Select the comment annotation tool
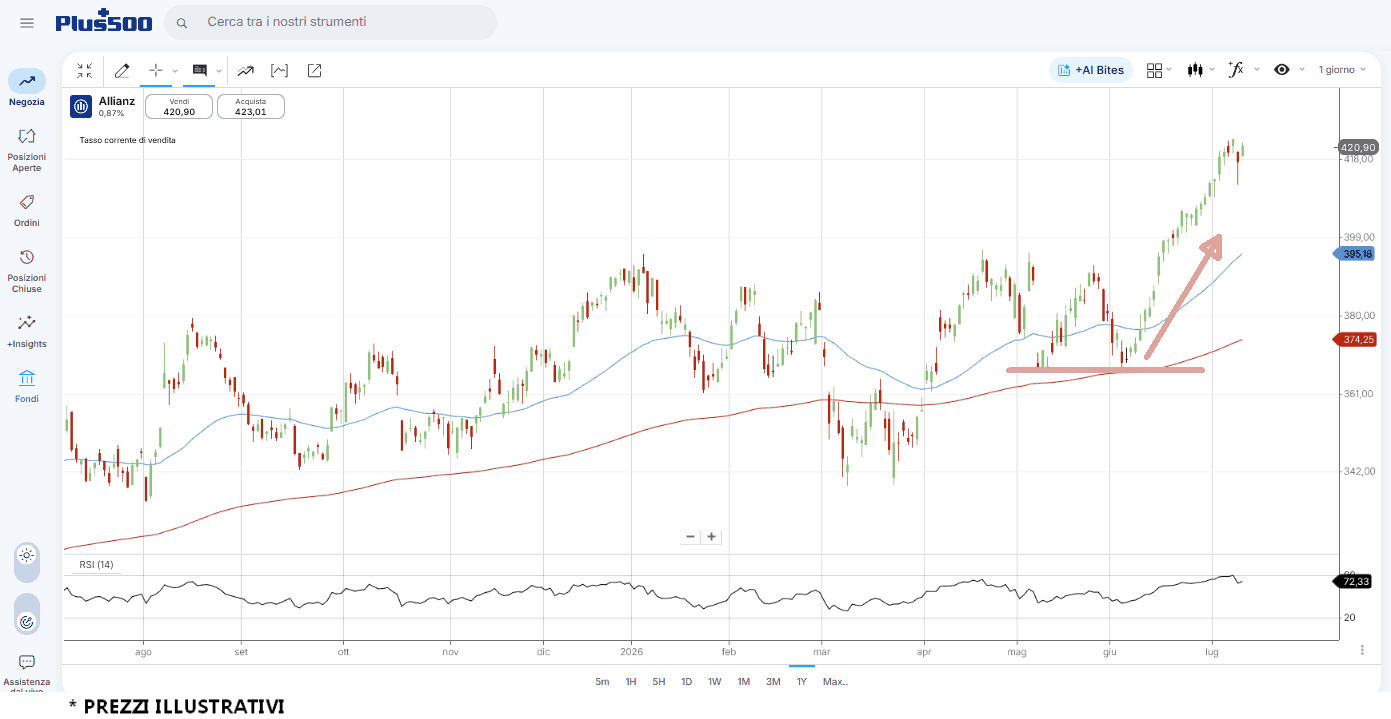 (199, 71)
